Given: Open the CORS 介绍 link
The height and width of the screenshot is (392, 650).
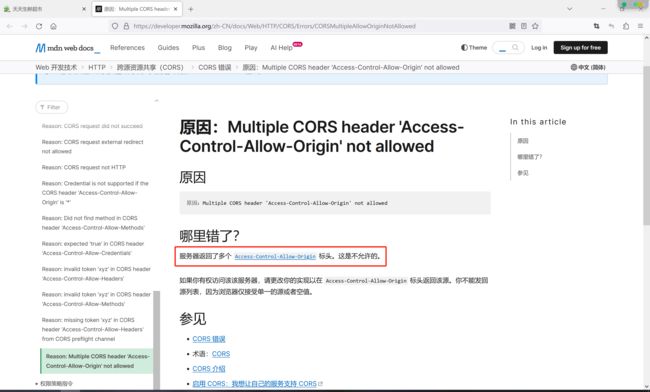Looking at the screenshot, I should [x=209, y=369].
